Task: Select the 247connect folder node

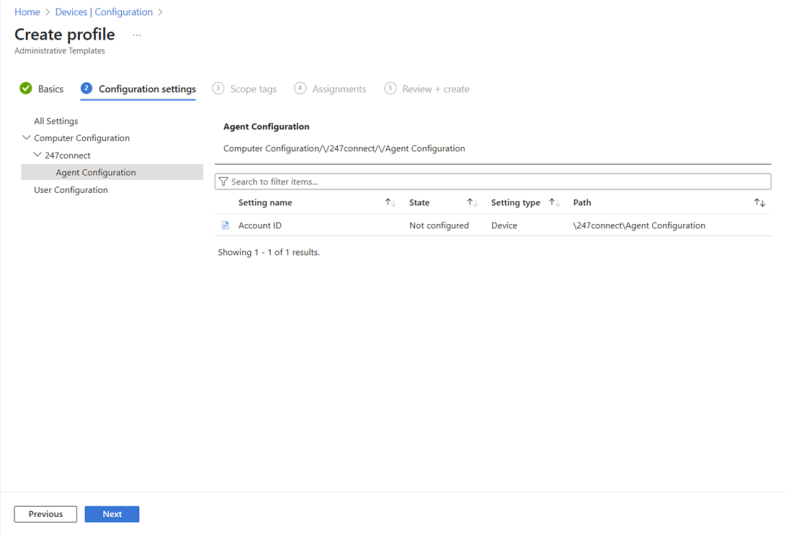Action: click(x=68, y=155)
